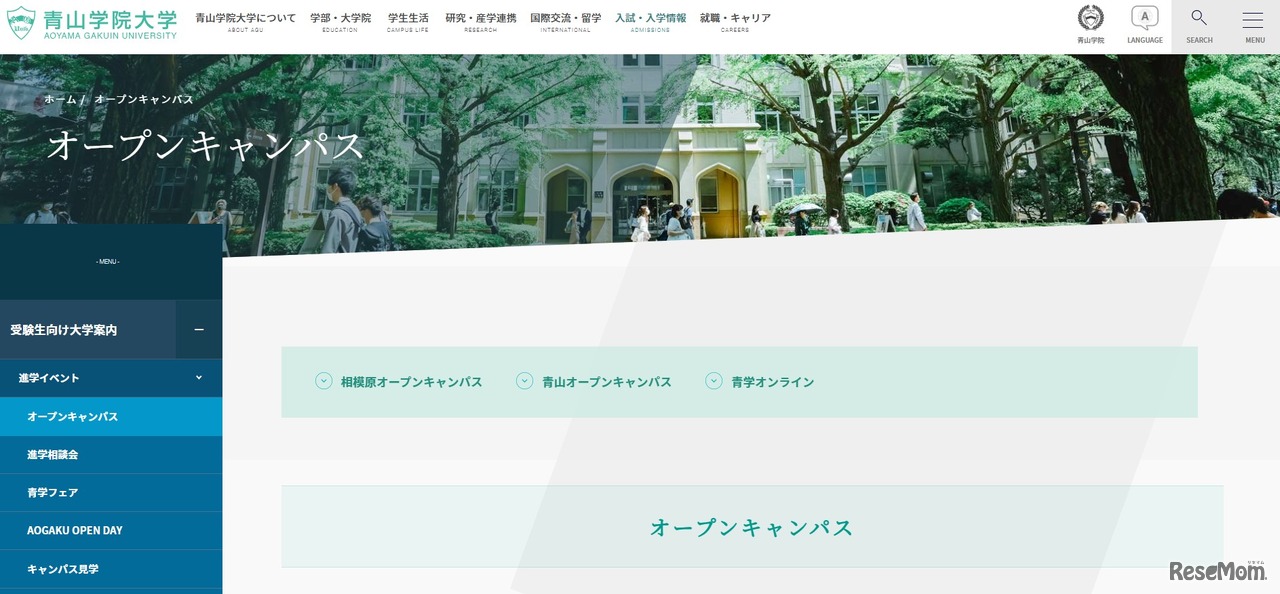1280x594 pixels.
Task: Open 研究・産学連携 menu
Action: (481, 22)
